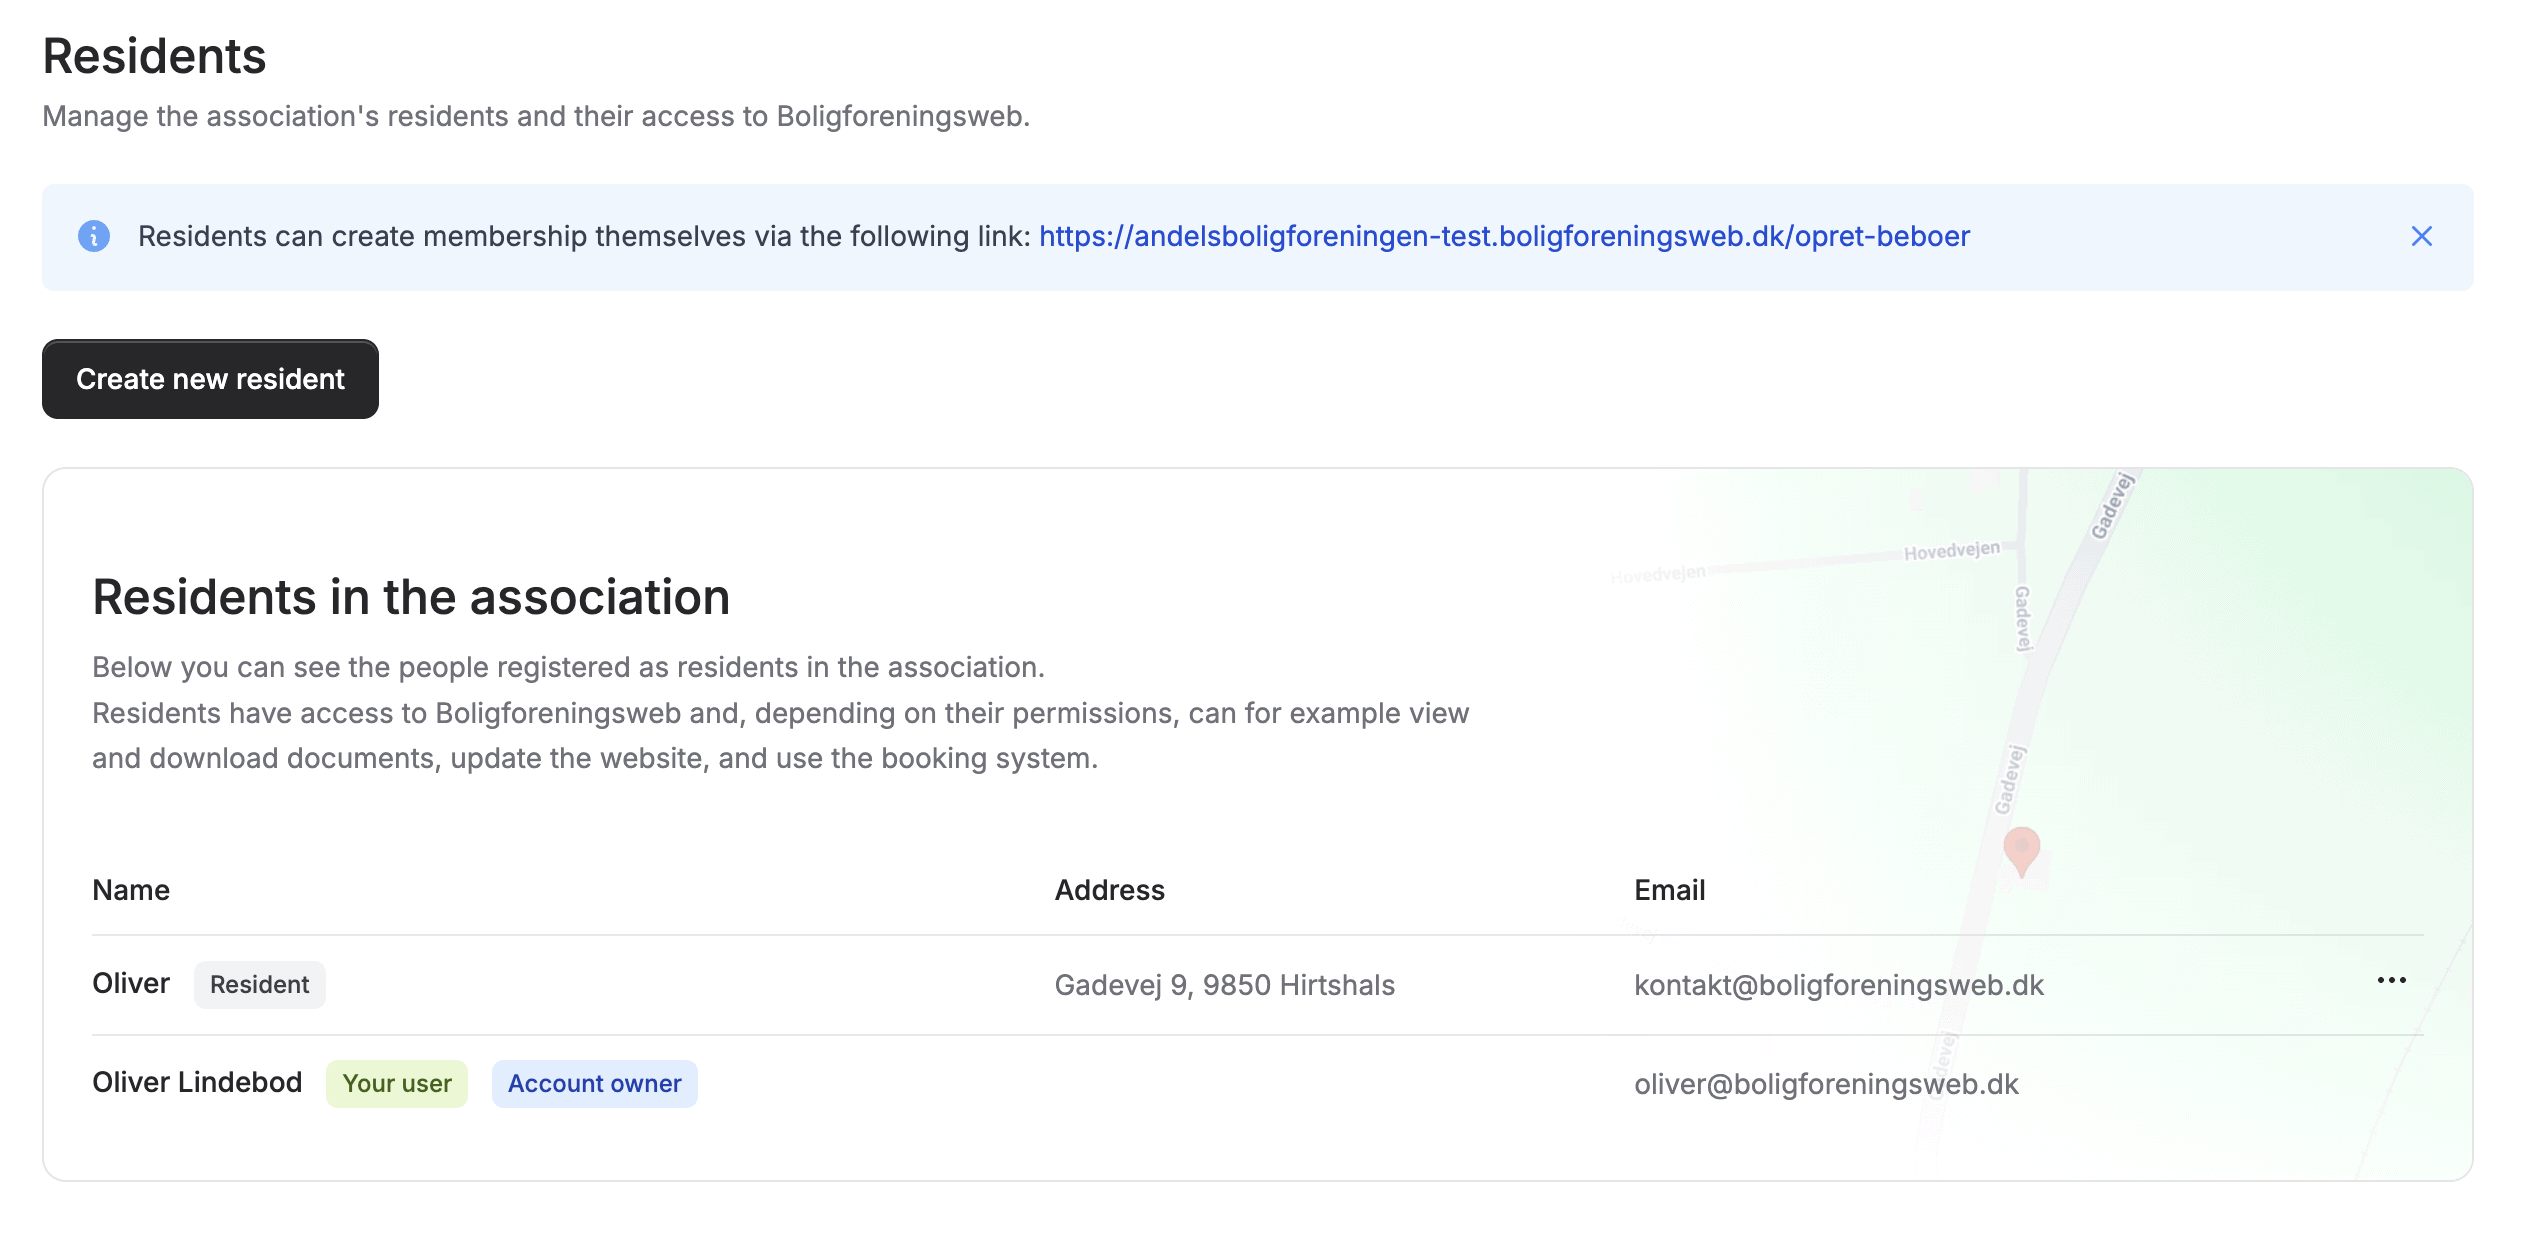
Task: Click the Address column header
Action: coord(1110,890)
